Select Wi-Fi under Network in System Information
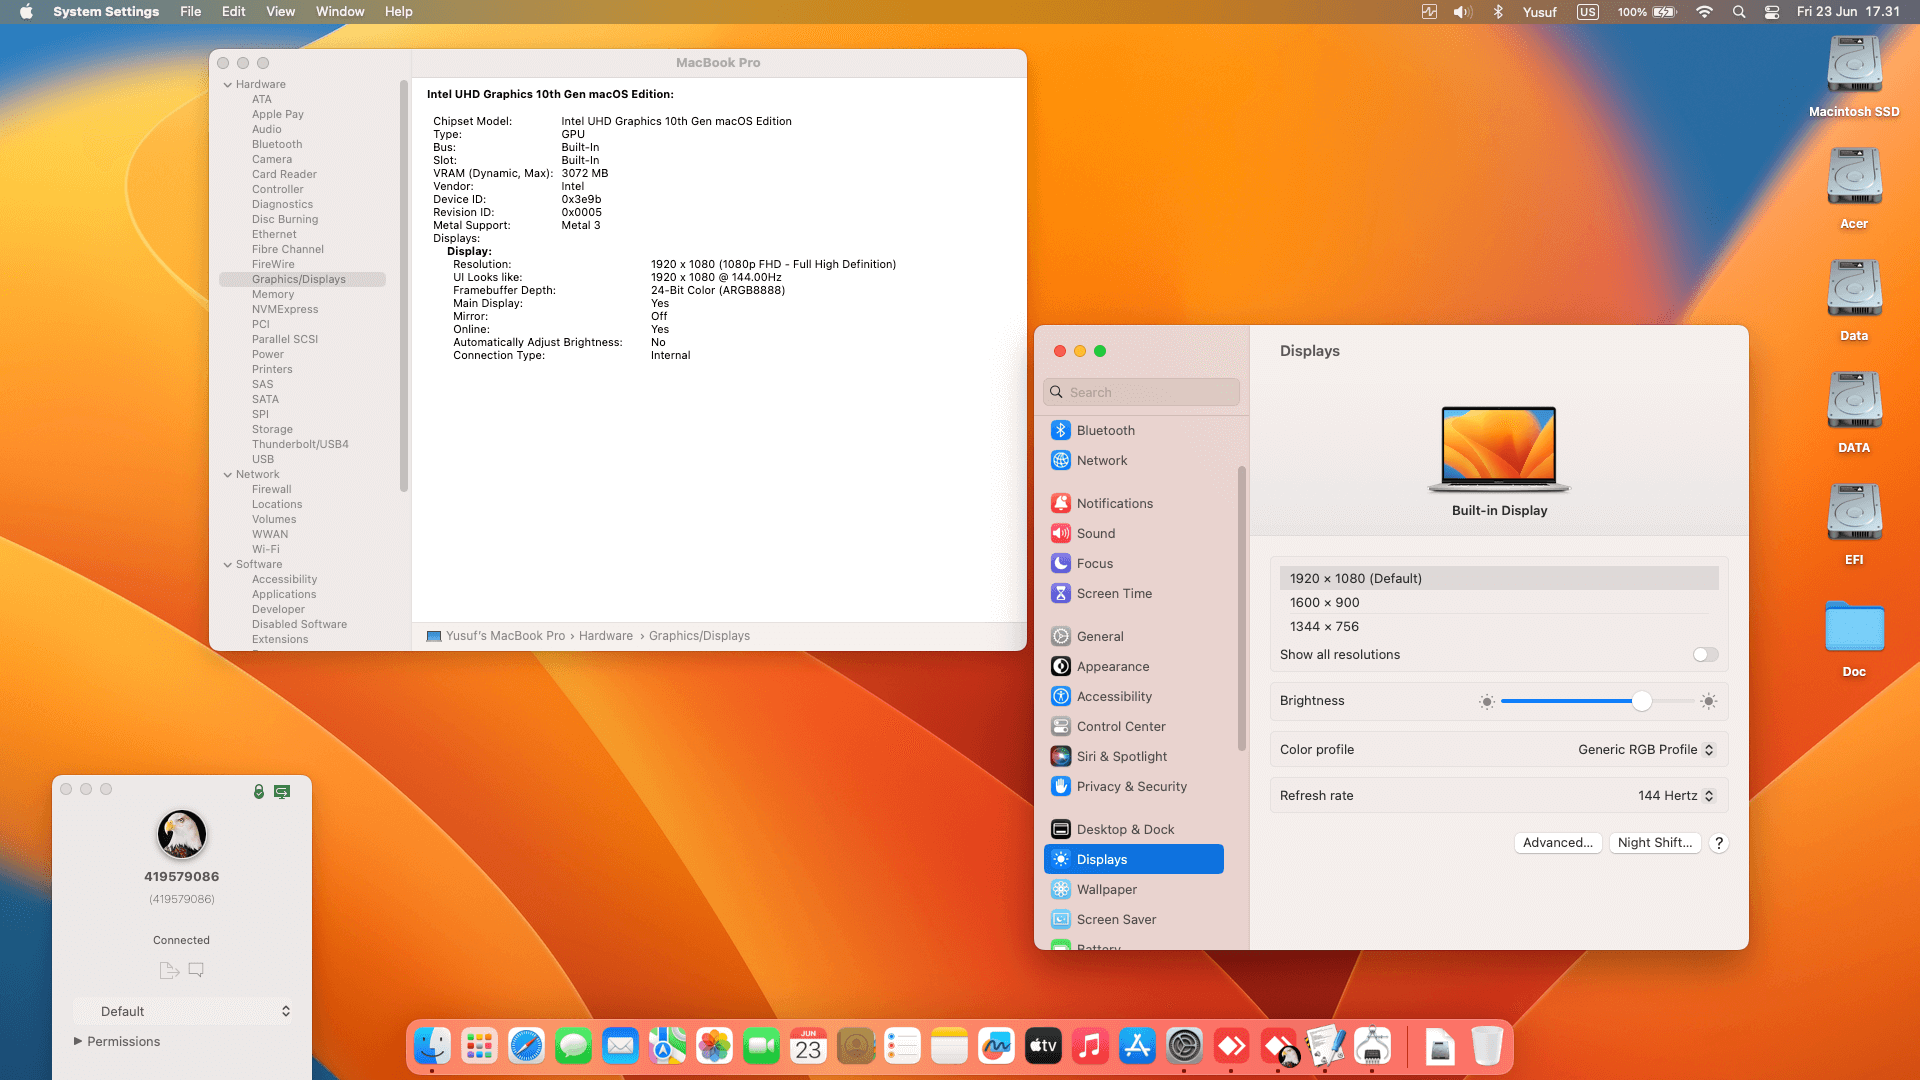The width and height of the screenshot is (1920, 1080). point(266,549)
